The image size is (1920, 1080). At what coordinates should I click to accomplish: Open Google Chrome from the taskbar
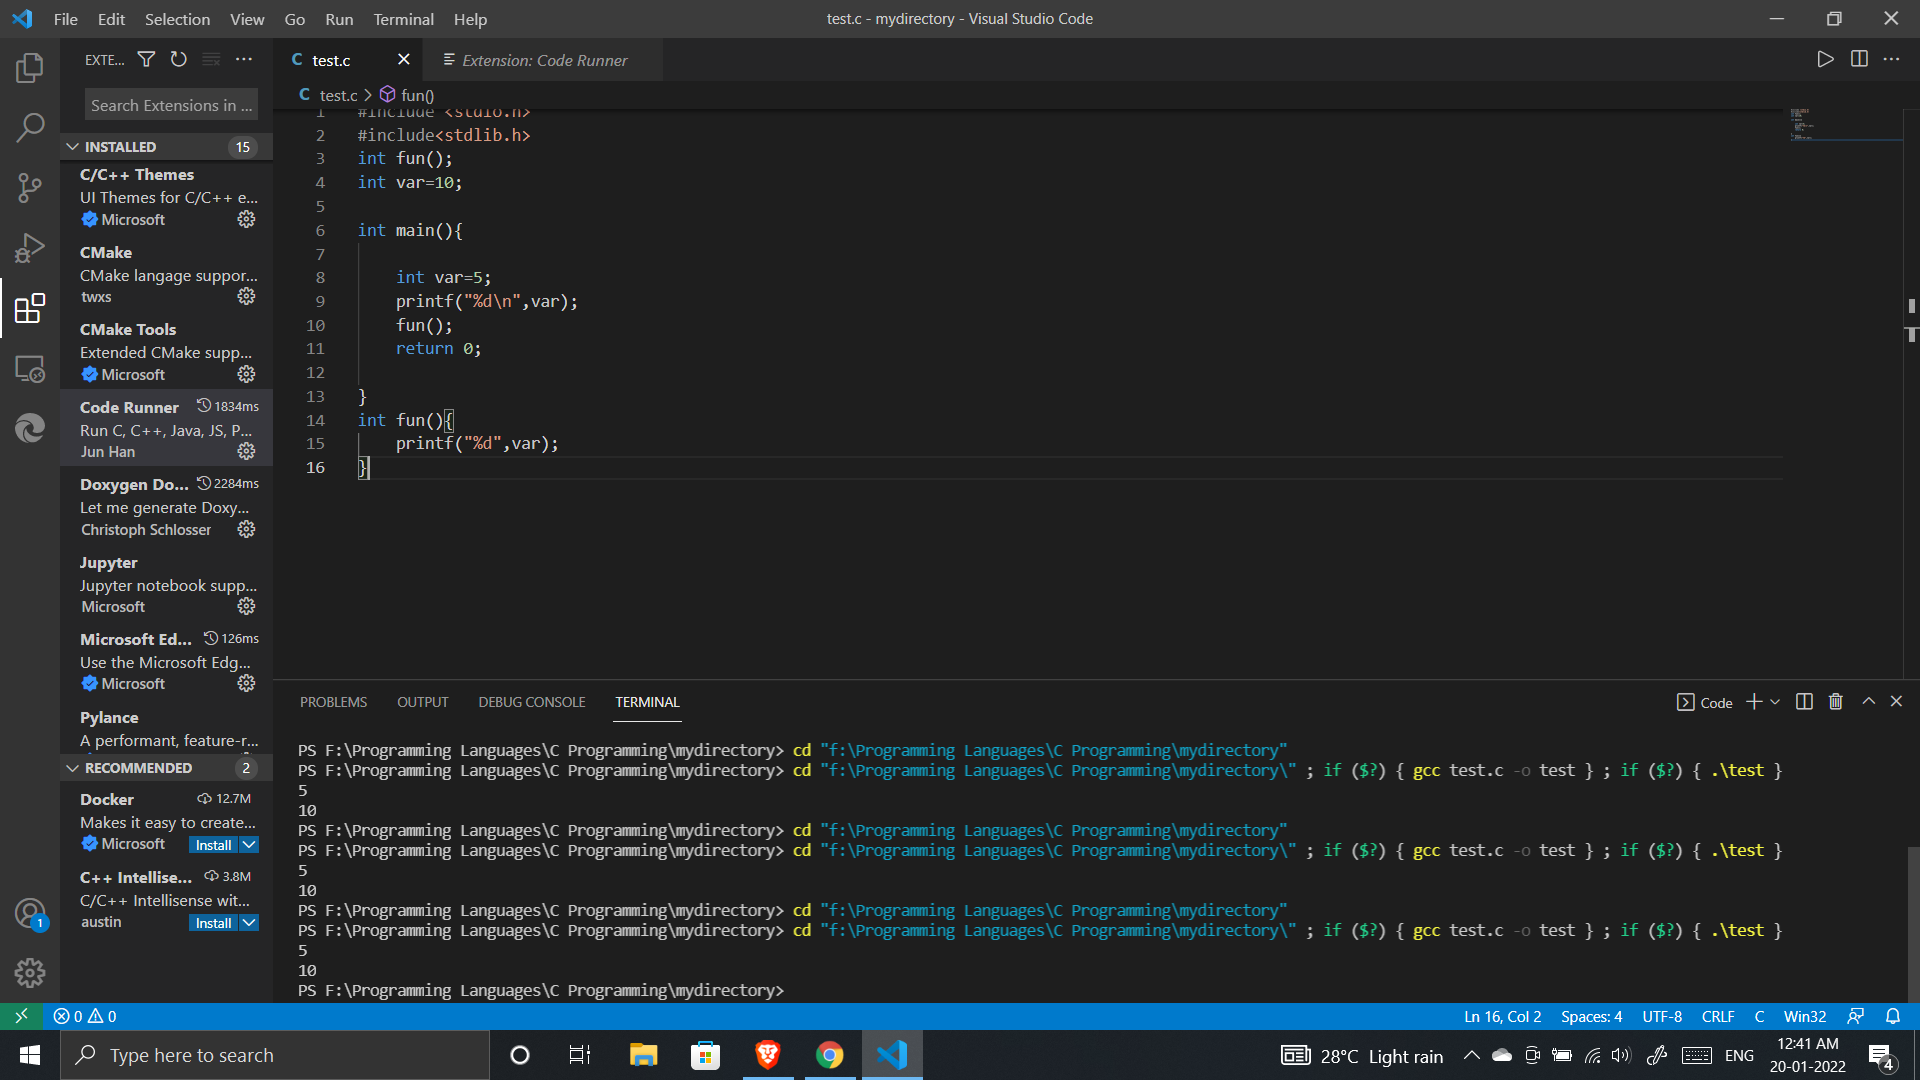click(829, 1055)
